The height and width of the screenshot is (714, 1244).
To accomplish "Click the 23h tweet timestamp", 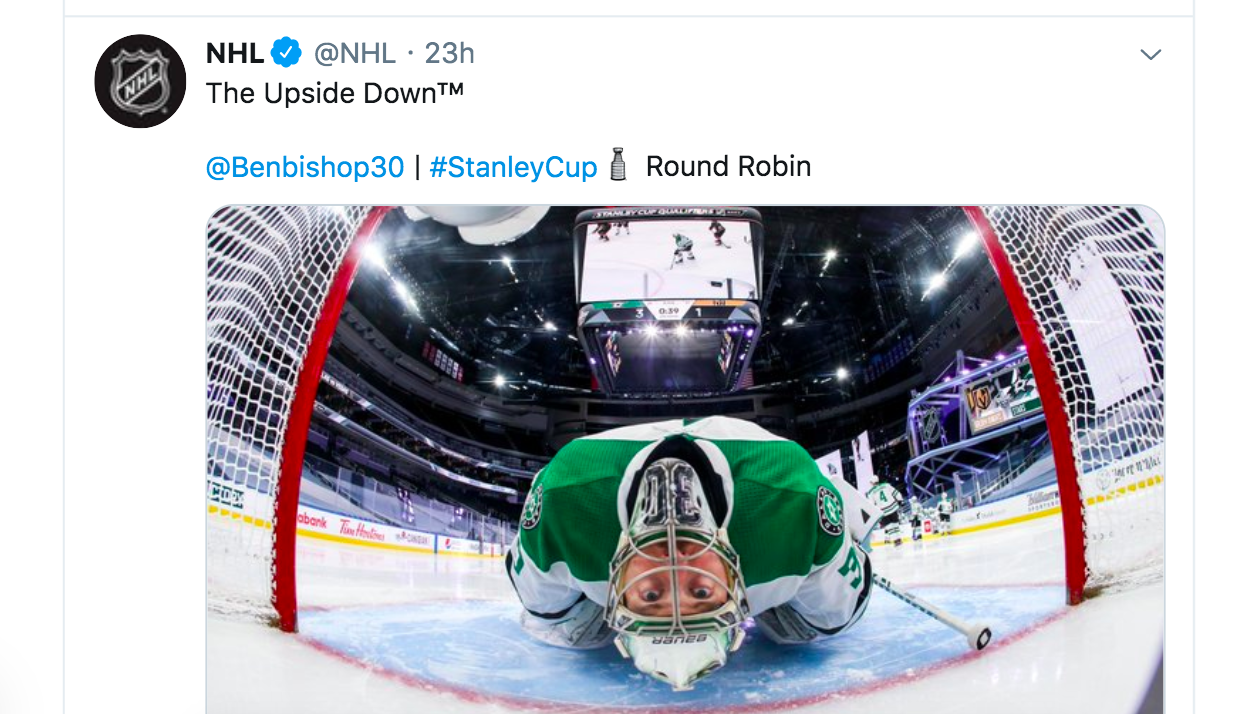I will click(x=449, y=52).
